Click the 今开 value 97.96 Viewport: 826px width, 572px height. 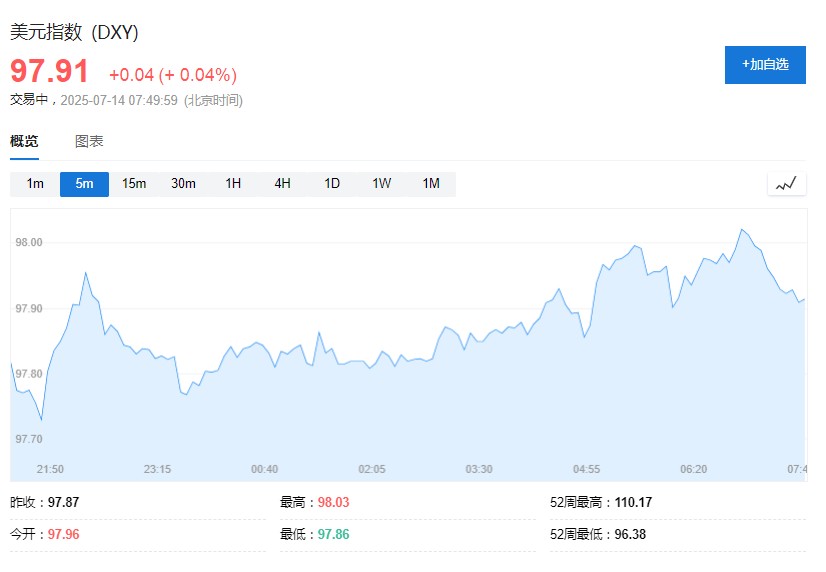(x=63, y=534)
